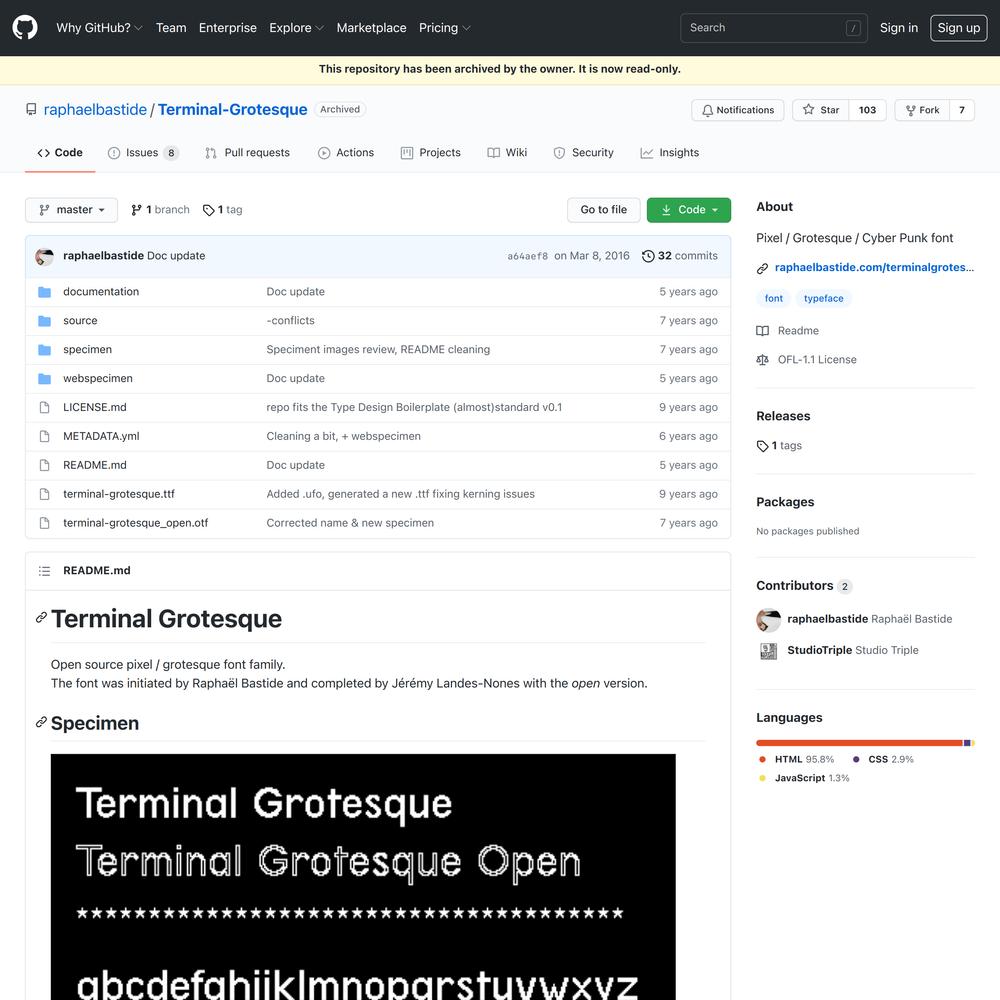Open the 32 commits history link
Viewport: 1000px width, 1000px height.
(680, 256)
